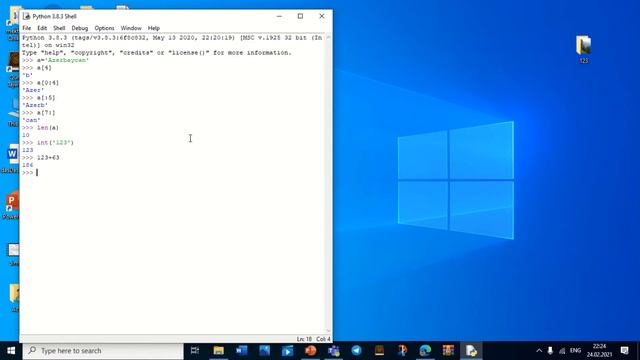Viewport: 640px width, 360px height.
Task: Click the output 'Azer'
Action: [x=33, y=90]
